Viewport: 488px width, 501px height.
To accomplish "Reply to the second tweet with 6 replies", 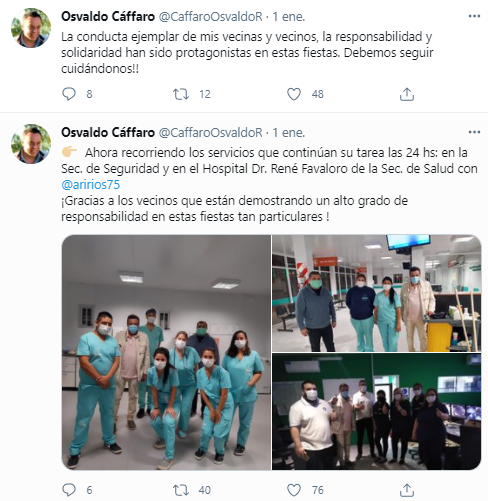I will pos(69,490).
